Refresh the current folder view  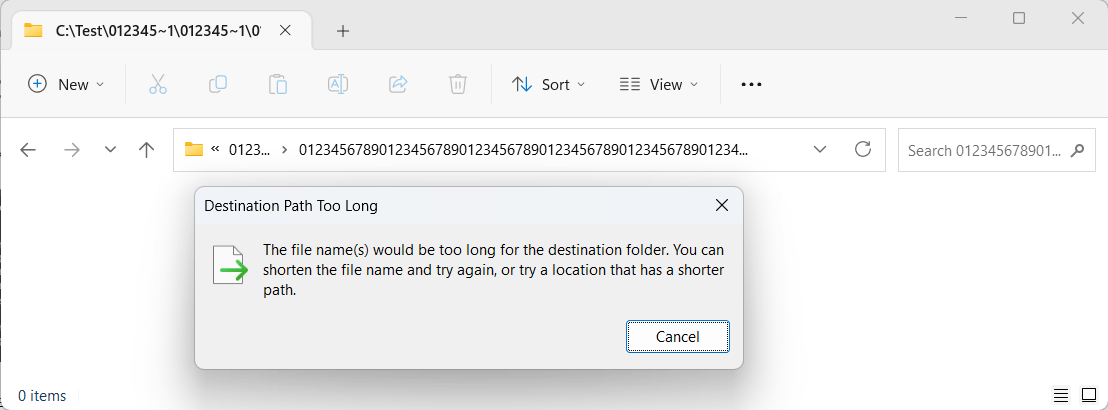coord(863,149)
